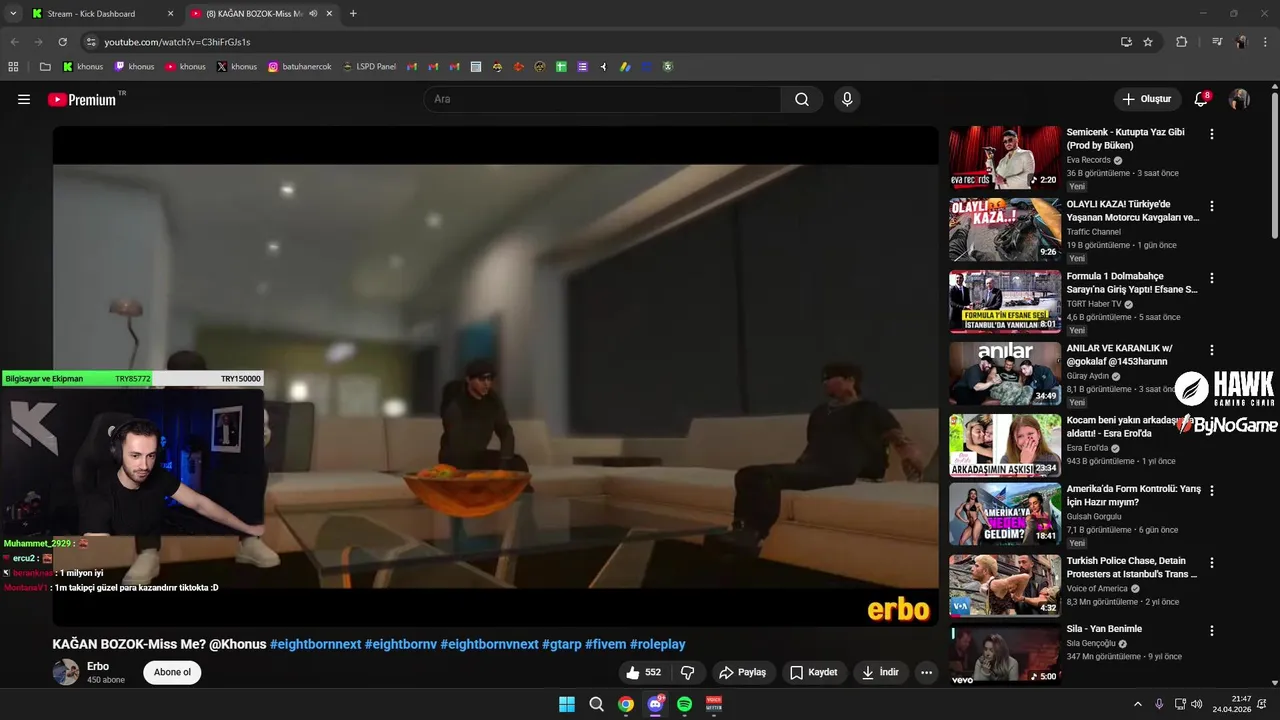Click the YouTube page vertical scrollbar
Viewport: 1280px width, 720px height.
1274,165
